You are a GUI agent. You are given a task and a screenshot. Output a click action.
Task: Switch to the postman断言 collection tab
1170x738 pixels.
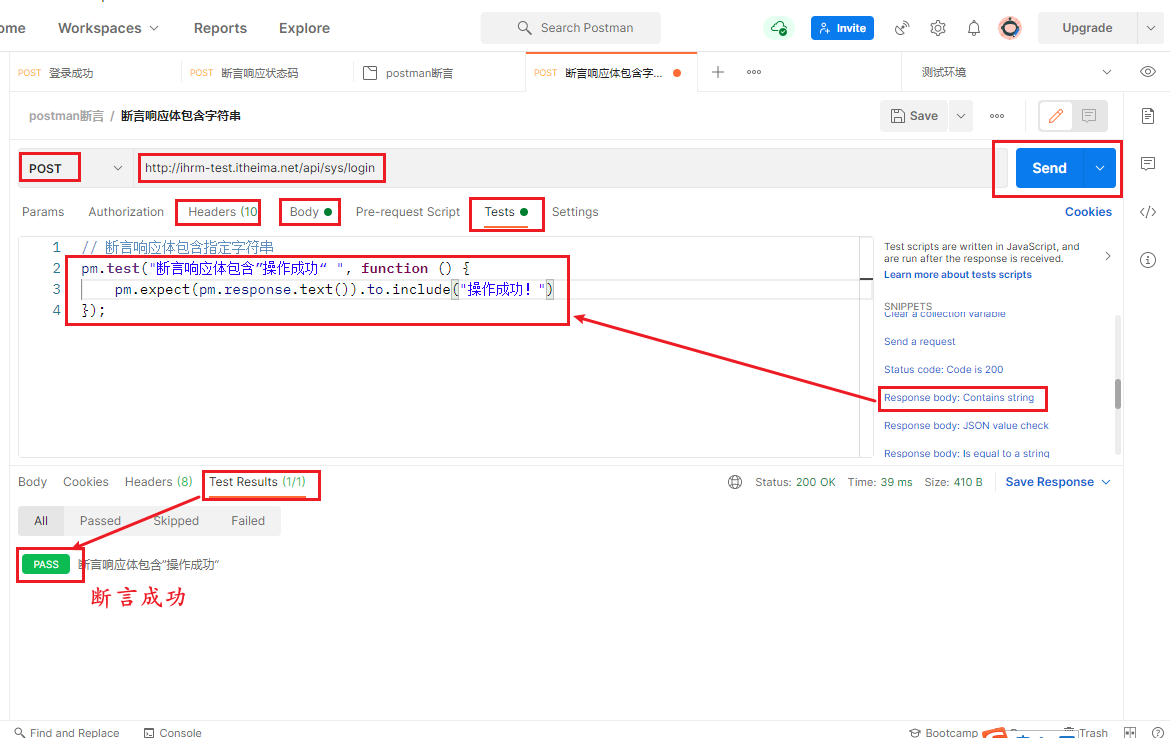tap(409, 72)
